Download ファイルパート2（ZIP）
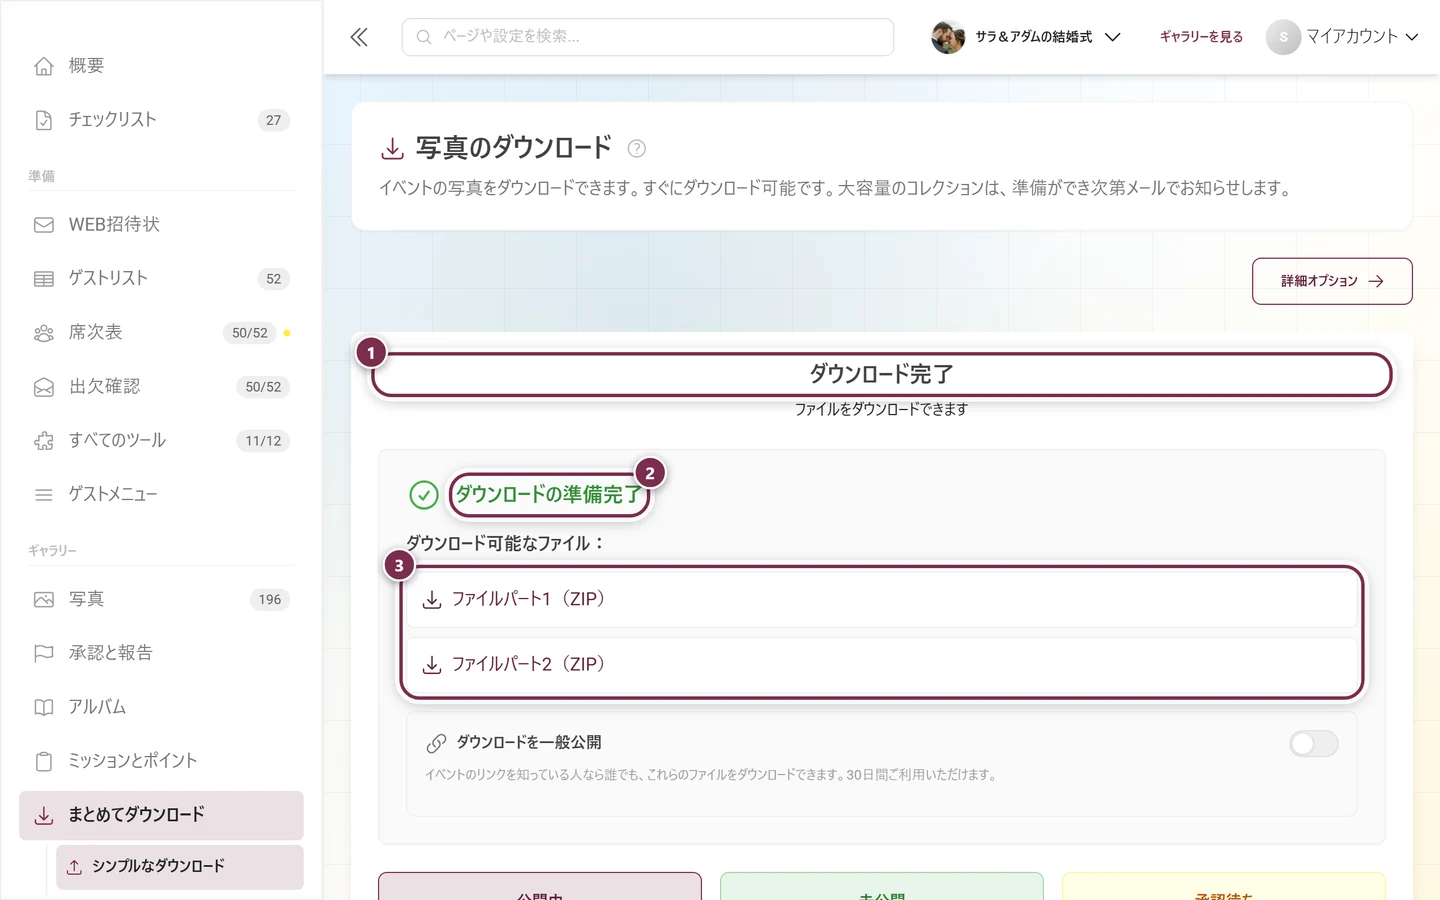This screenshot has height=900, width=1440. pos(881,664)
